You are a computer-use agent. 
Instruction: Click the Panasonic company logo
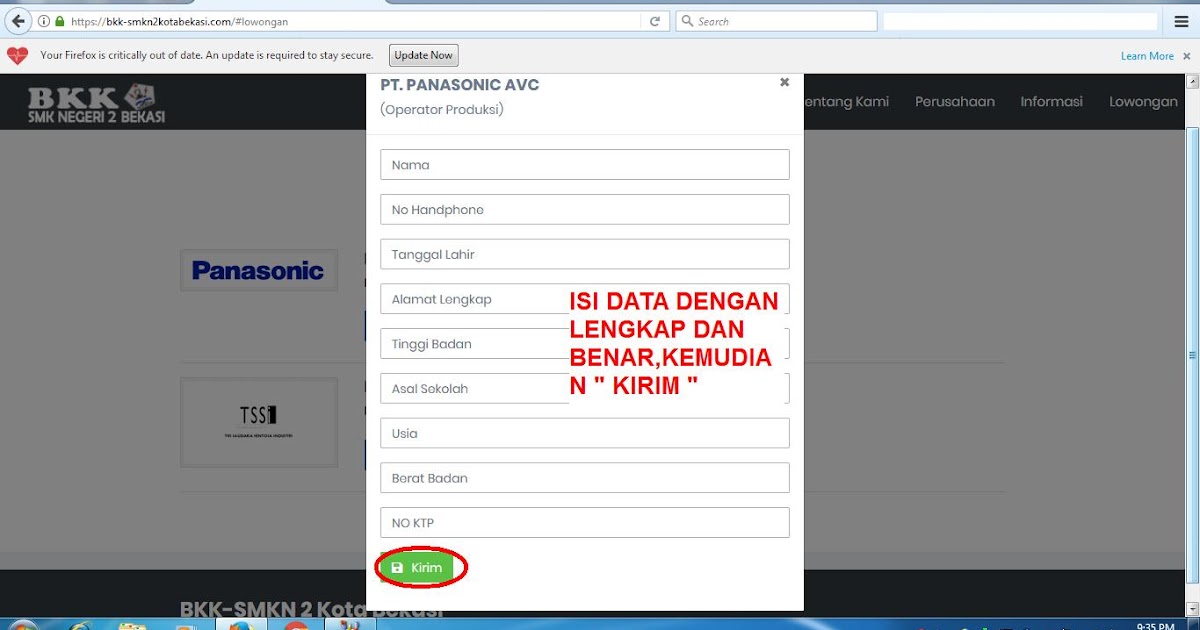(x=258, y=270)
